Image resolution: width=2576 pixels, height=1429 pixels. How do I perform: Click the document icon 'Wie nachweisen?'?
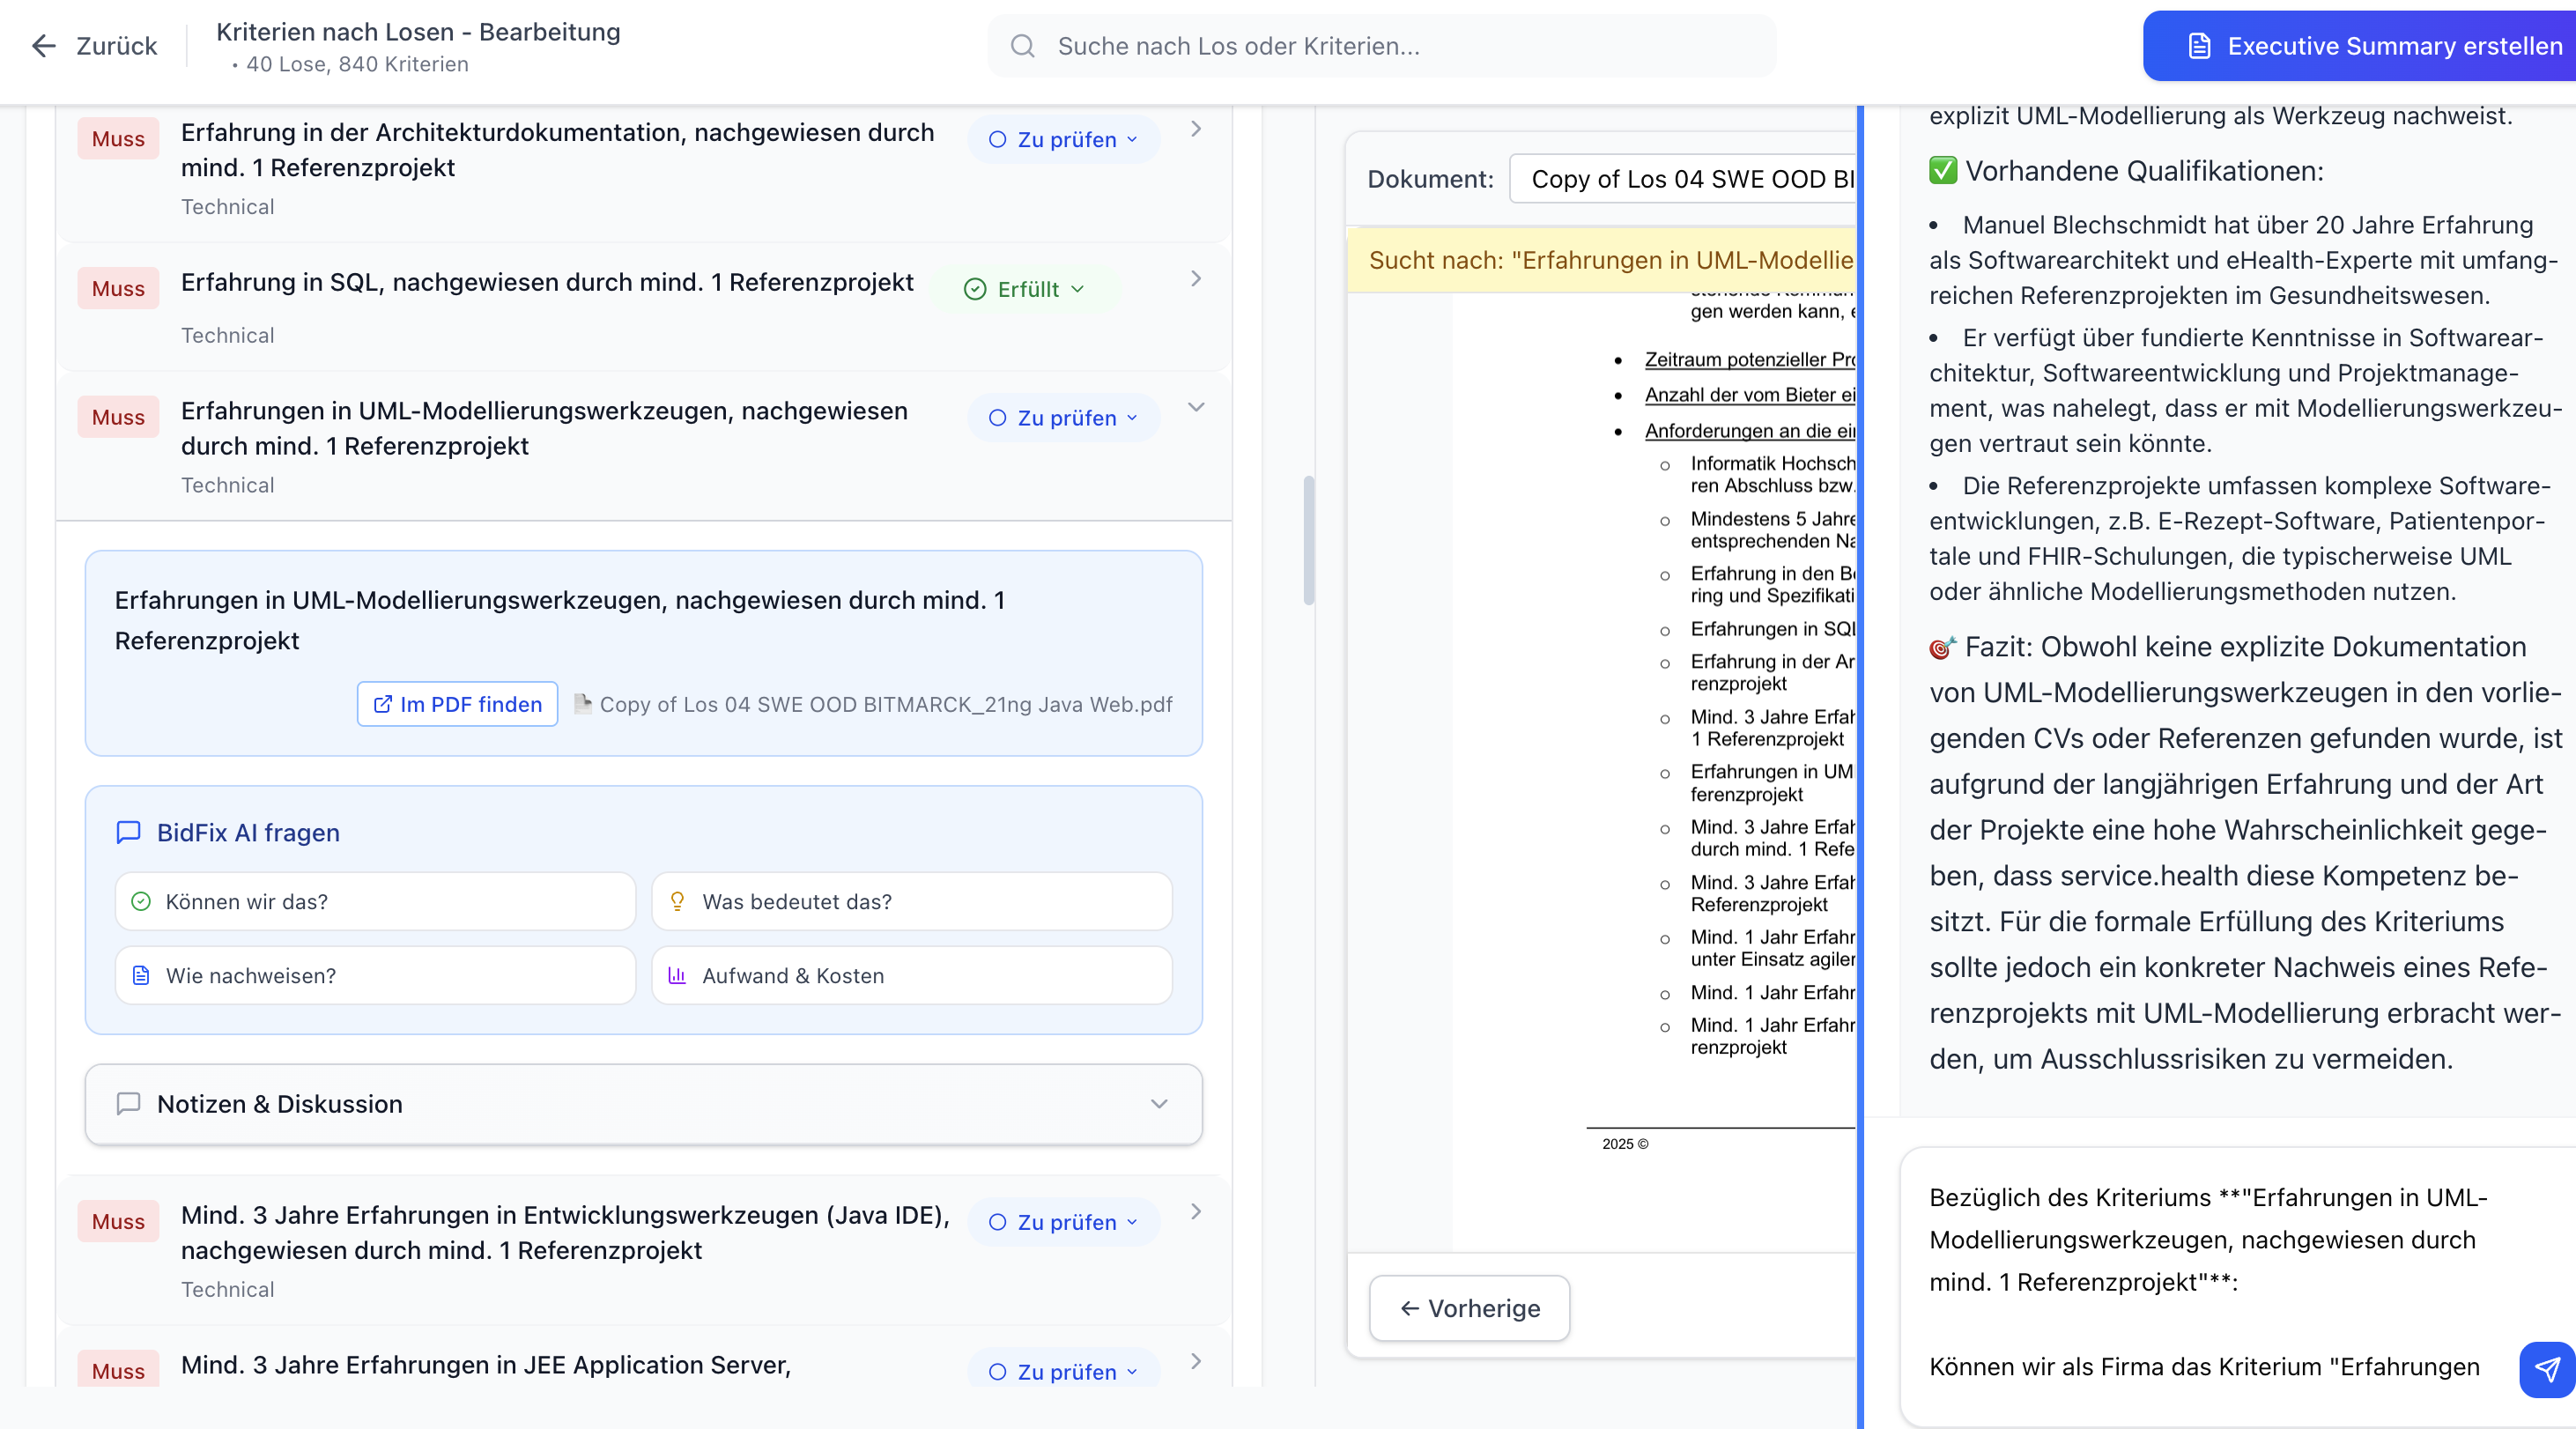375,975
